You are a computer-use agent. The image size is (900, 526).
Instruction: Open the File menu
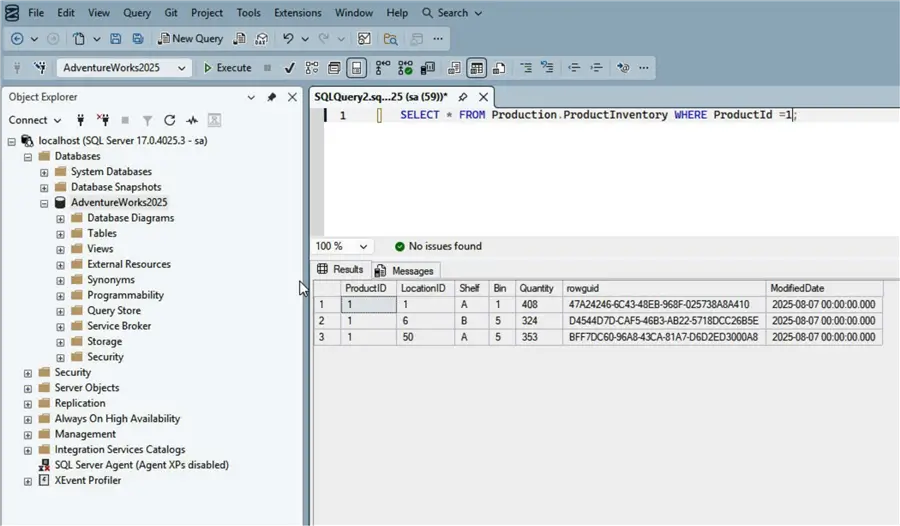tap(36, 13)
